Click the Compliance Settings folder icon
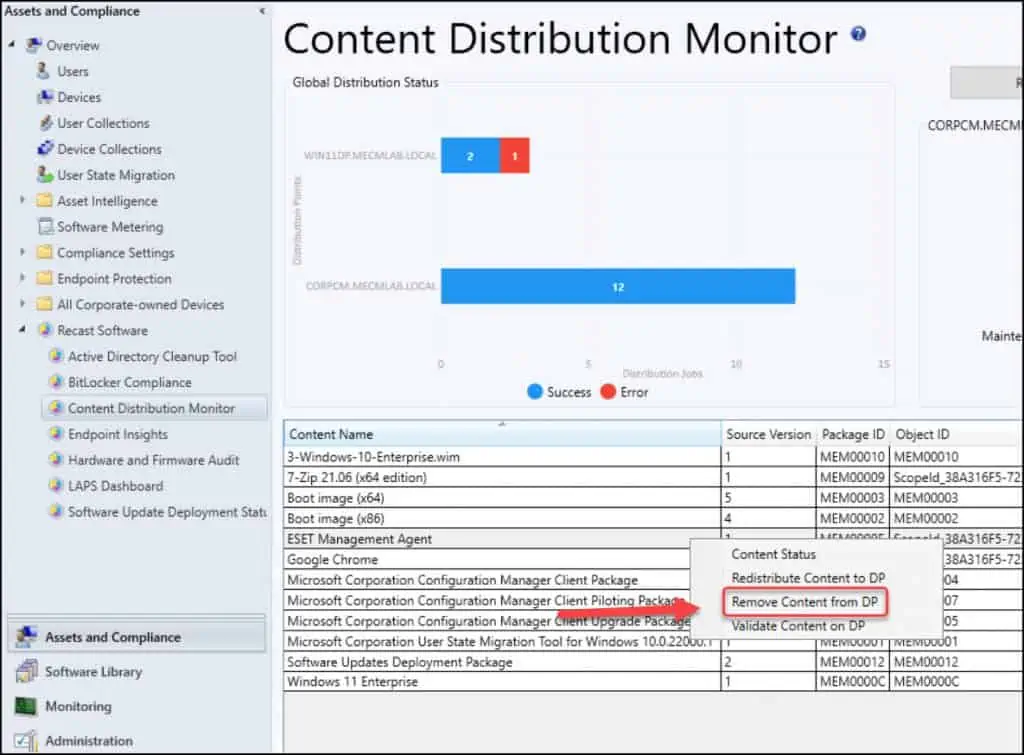Image resolution: width=1024 pixels, height=755 pixels. [x=44, y=252]
